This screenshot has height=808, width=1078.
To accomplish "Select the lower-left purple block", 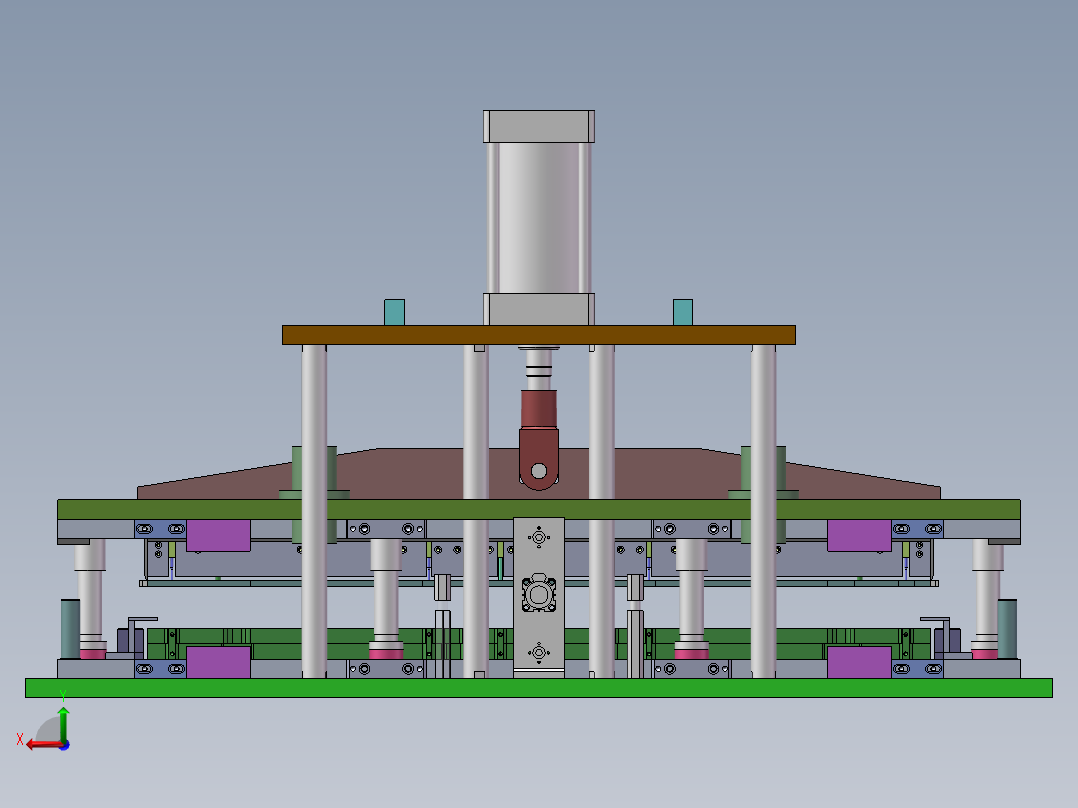I will click(x=218, y=662).
